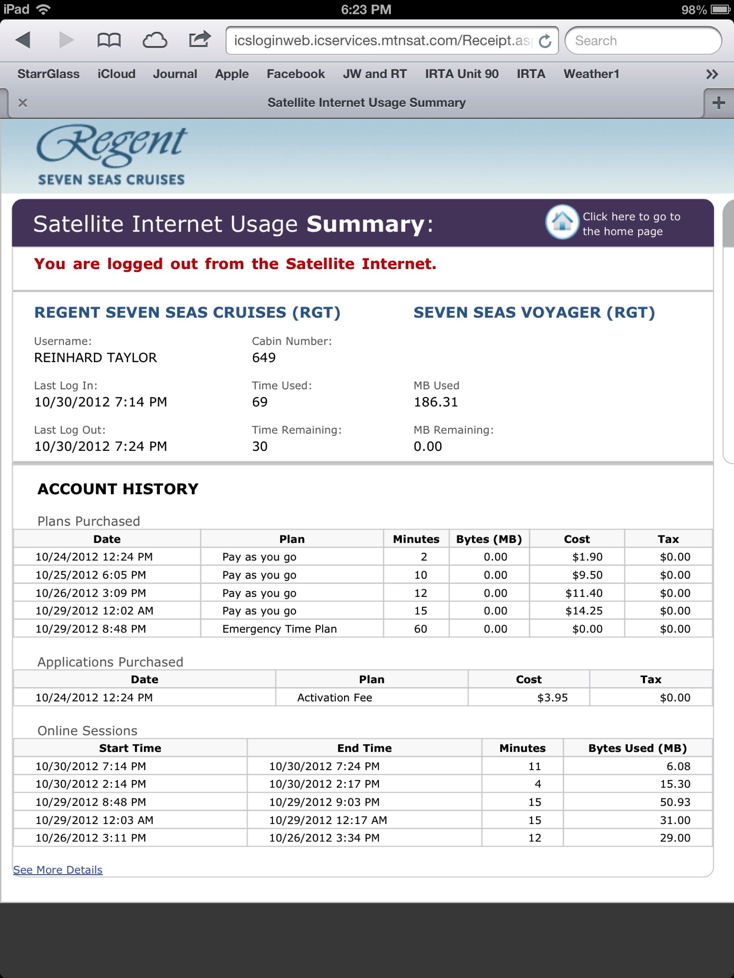Tap the Wi-Fi icon in status bar
Image resolution: width=734 pixels, height=978 pixels.
pyautogui.click(x=43, y=9)
